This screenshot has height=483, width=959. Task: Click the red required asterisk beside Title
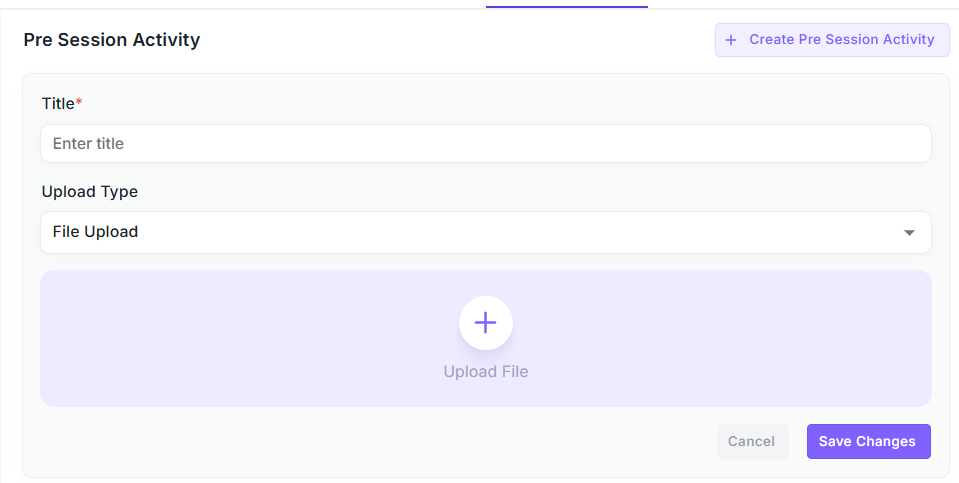[79, 102]
